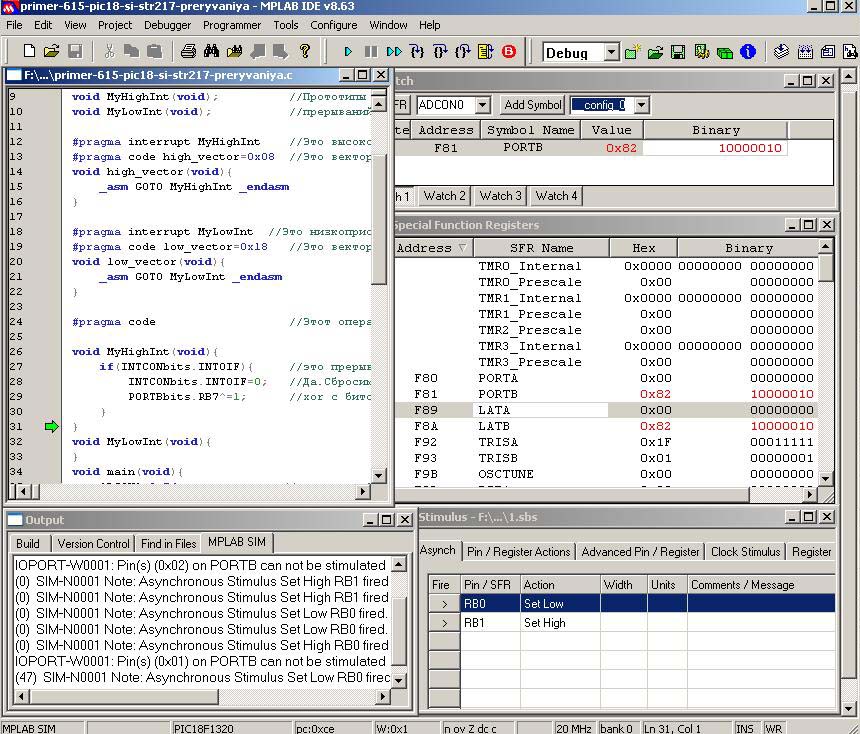Click the Run (play) debugger icon
The width and height of the screenshot is (860, 734).
point(348,52)
